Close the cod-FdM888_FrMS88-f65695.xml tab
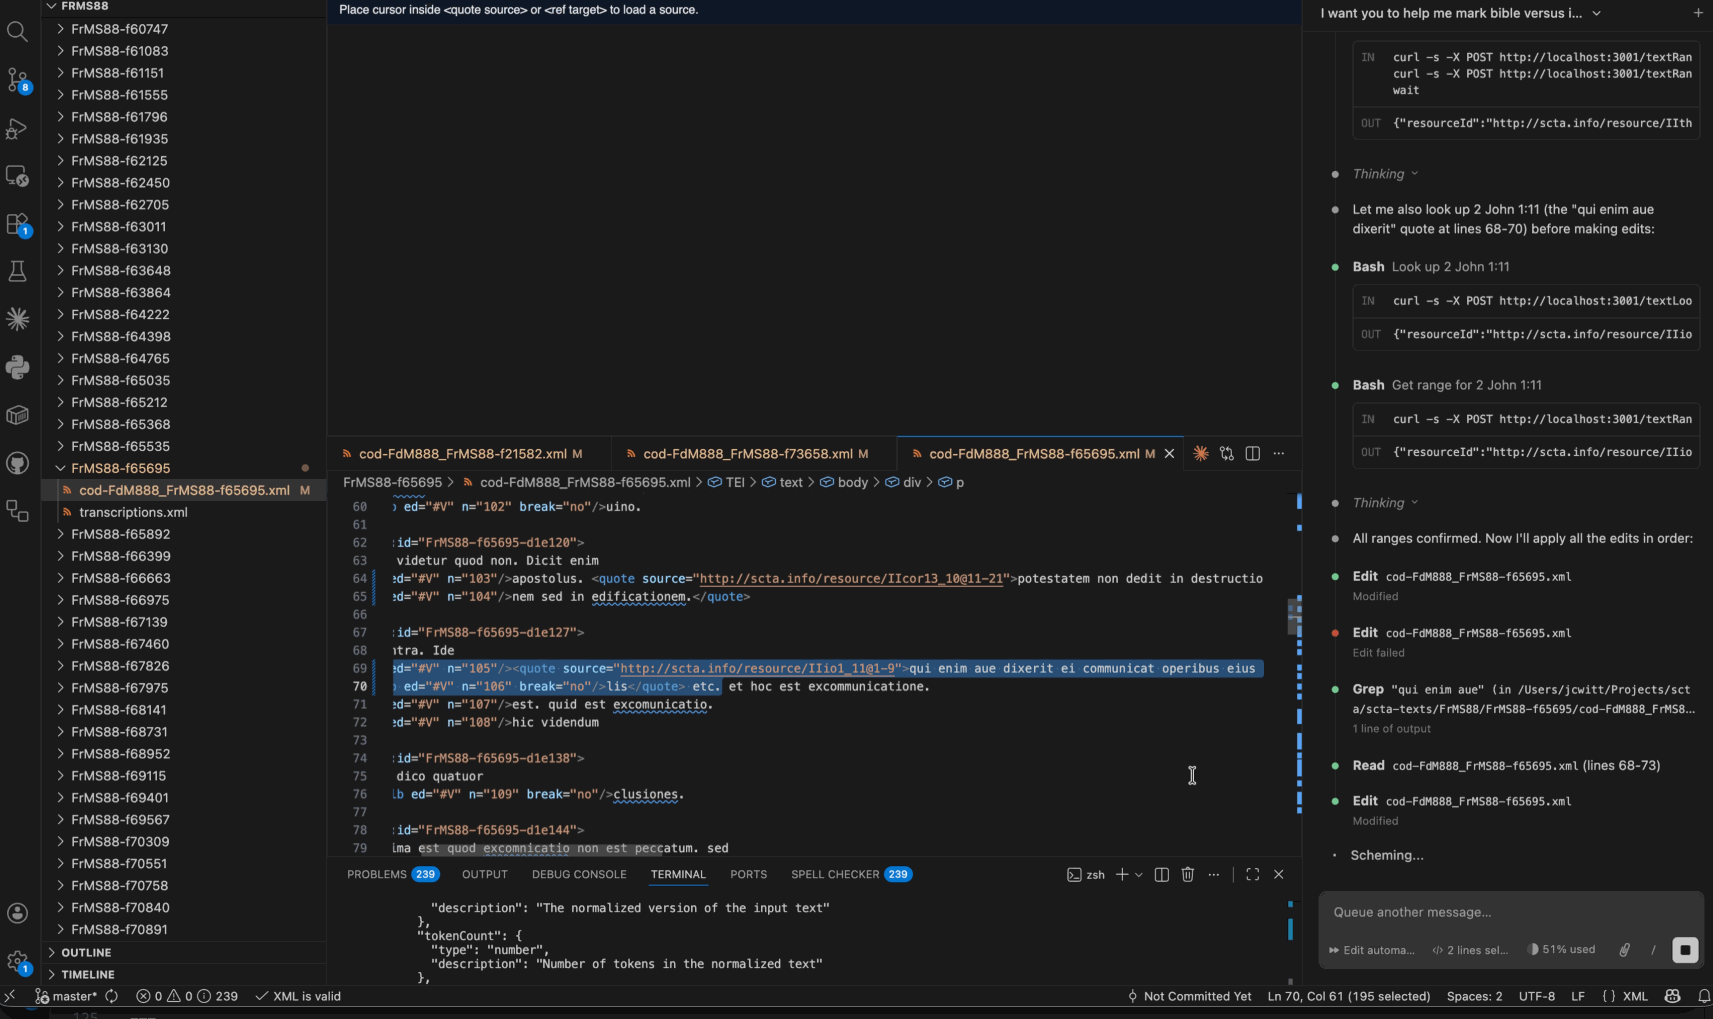 1169,454
